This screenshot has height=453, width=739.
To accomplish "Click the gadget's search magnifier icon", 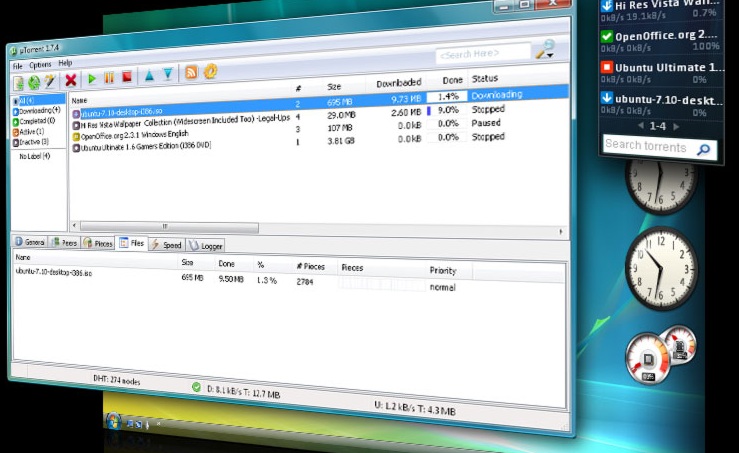I will pos(704,149).
